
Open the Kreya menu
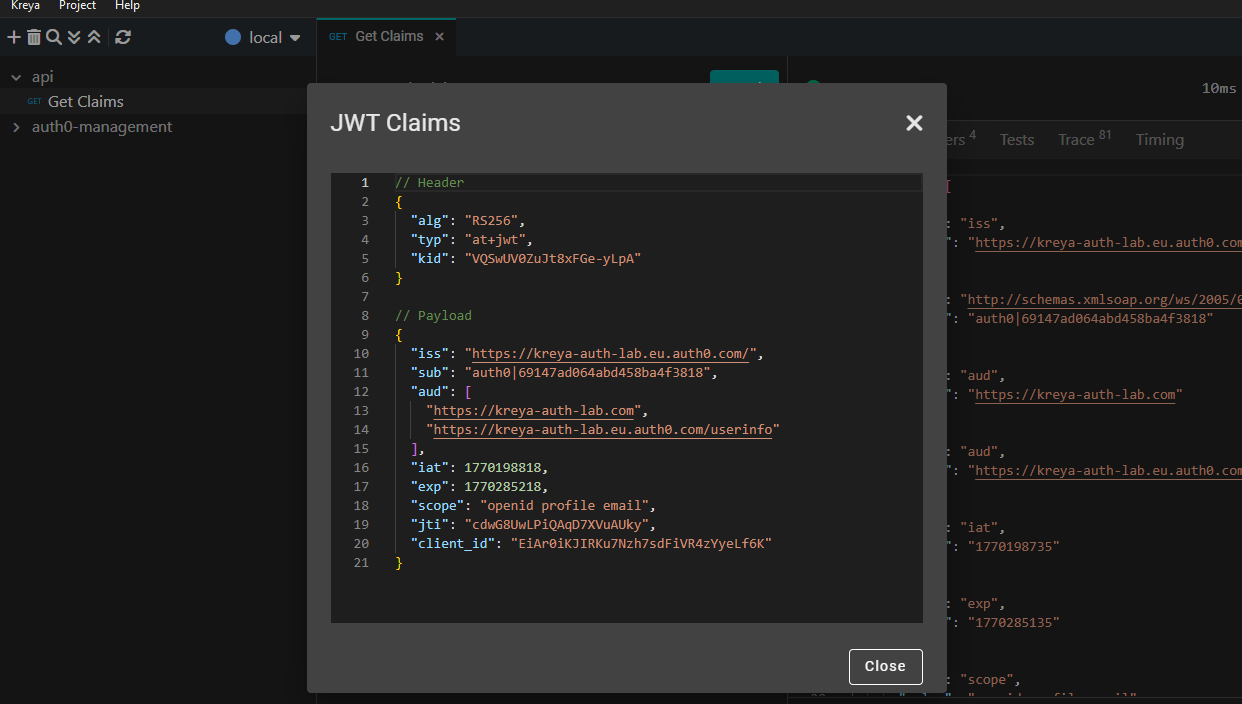(x=25, y=6)
